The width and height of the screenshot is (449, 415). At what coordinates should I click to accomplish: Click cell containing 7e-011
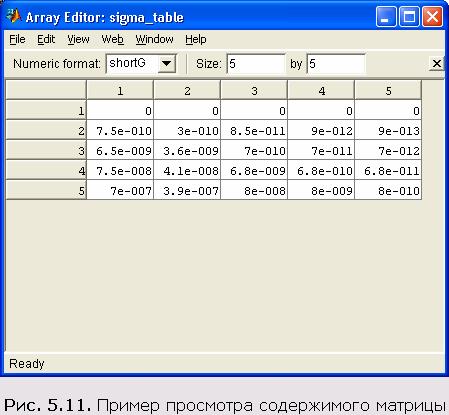[x=321, y=150]
